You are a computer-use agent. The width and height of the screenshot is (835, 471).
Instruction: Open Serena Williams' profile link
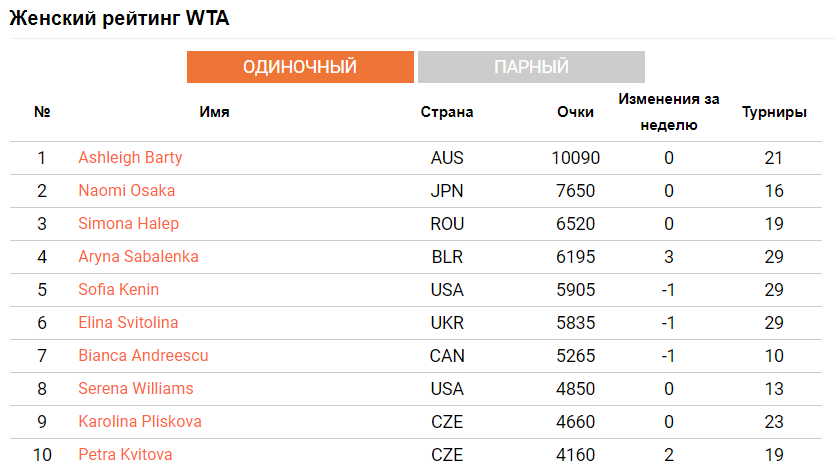(135, 389)
